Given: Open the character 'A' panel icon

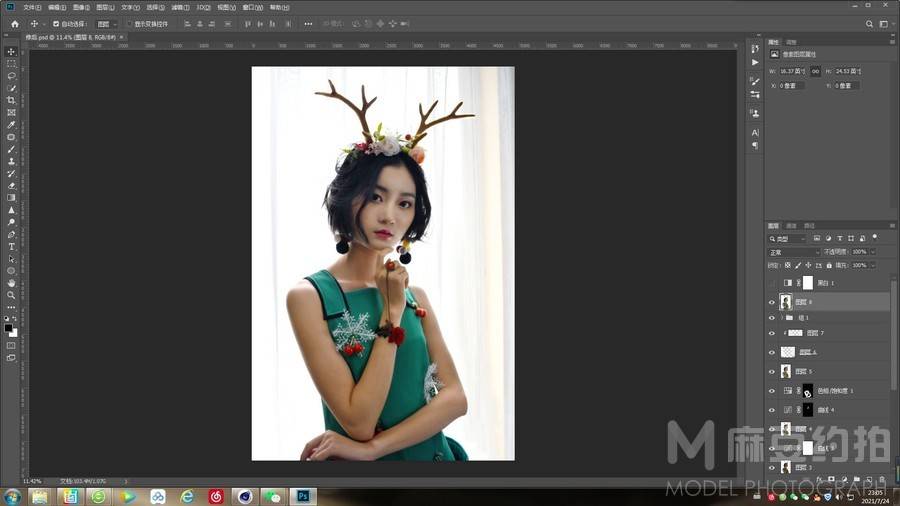Looking at the screenshot, I should pos(755,133).
